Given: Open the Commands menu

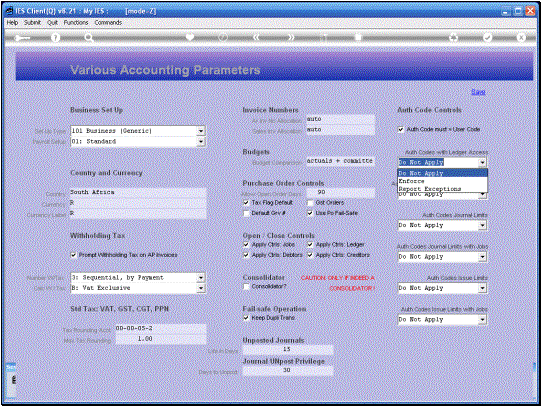Looking at the screenshot, I should coord(108,22).
